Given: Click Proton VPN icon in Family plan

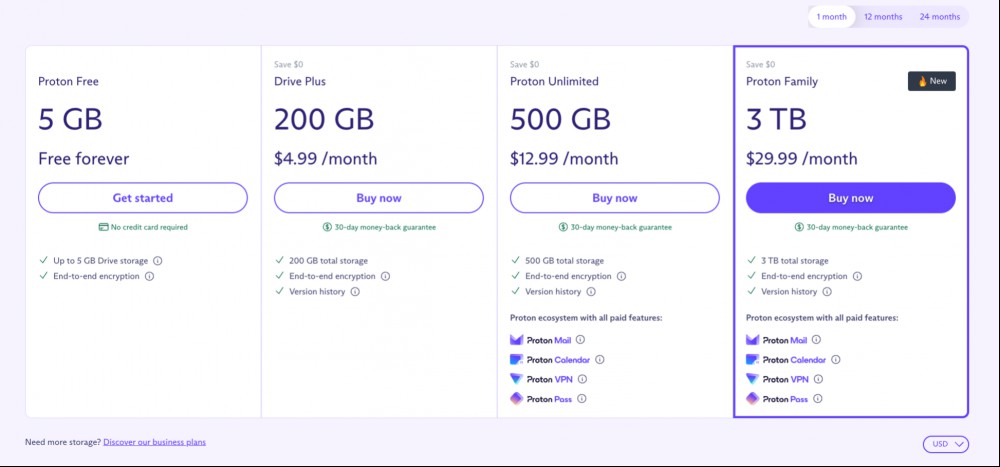Looking at the screenshot, I should click(753, 379).
